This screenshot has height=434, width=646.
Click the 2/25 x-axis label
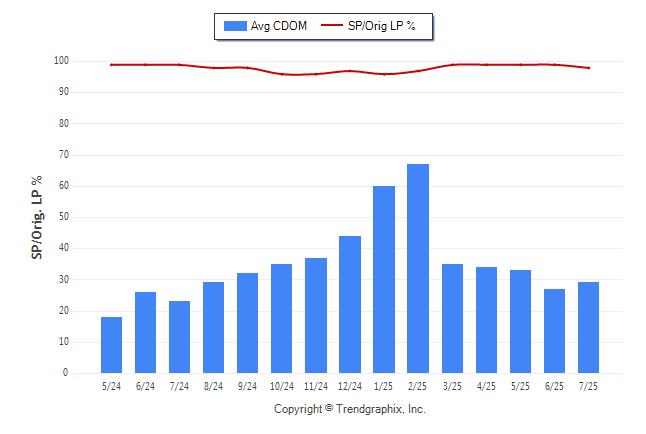tap(417, 387)
